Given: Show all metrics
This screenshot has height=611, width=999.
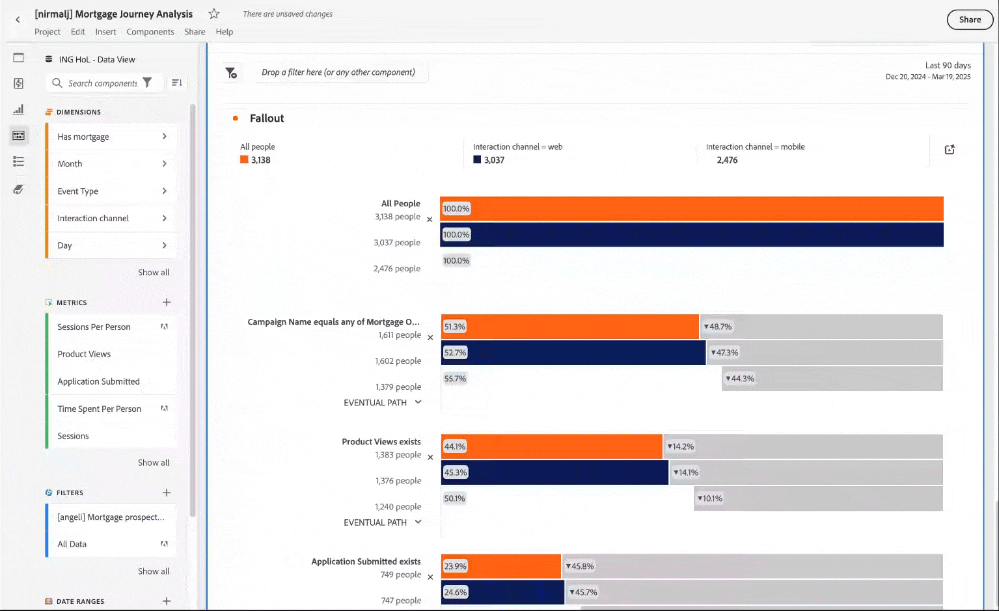Looking at the screenshot, I should [x=154, y=463].
